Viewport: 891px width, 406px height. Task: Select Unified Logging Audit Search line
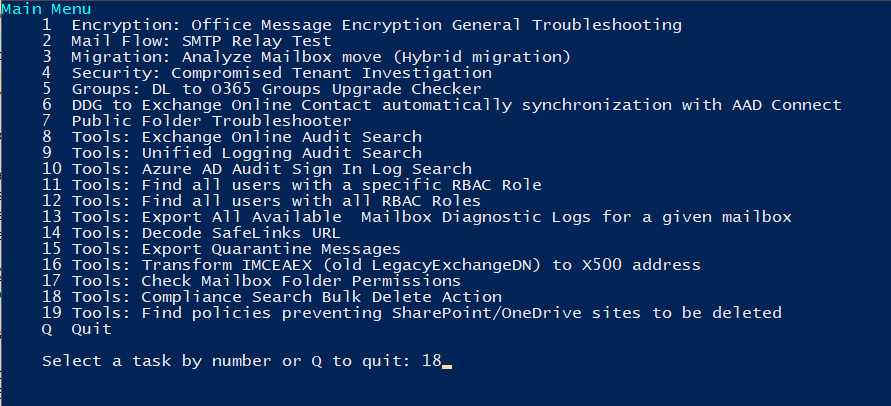coord(232,153)
